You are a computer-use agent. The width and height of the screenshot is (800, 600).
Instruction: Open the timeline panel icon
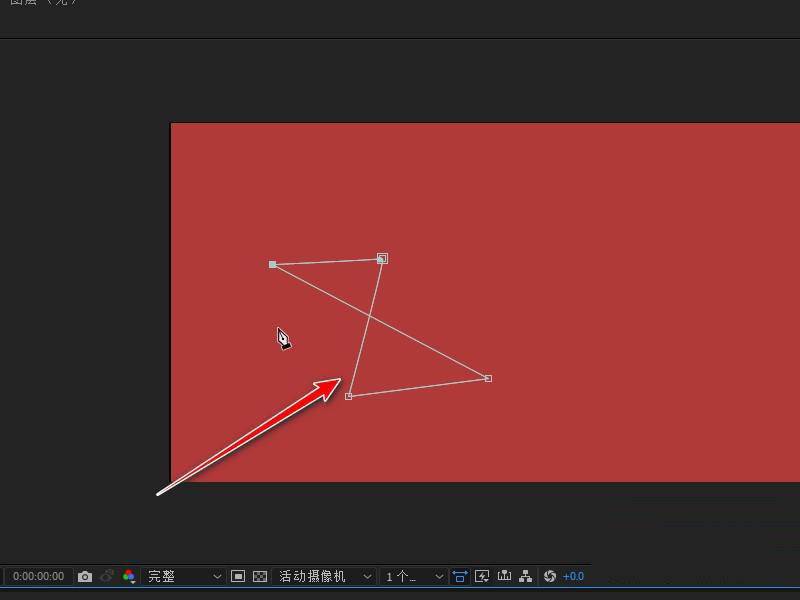click(x=504, y=577)
